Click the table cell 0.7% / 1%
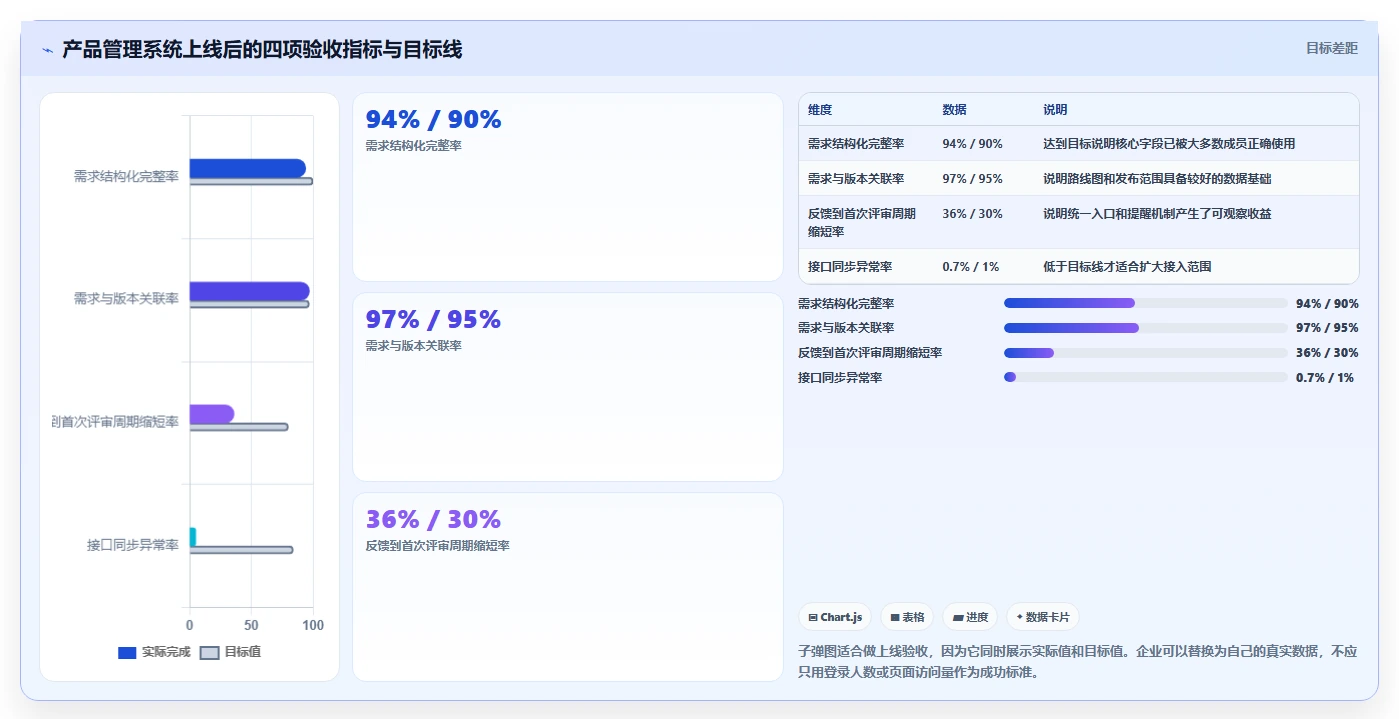This screenshot has height=719, width=1399. 970,267
